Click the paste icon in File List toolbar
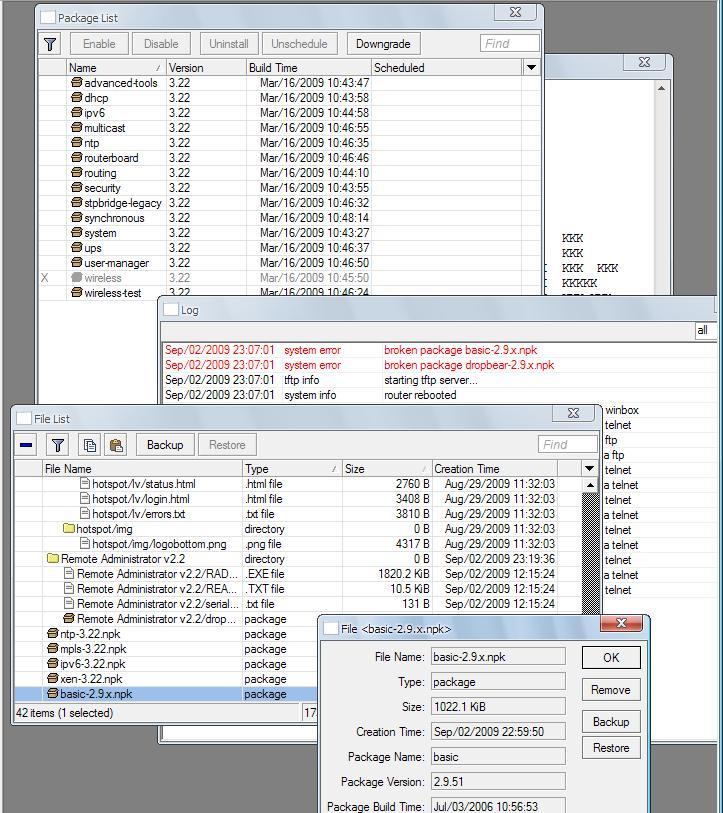This screenshot has height=813, width=723. 116,445
